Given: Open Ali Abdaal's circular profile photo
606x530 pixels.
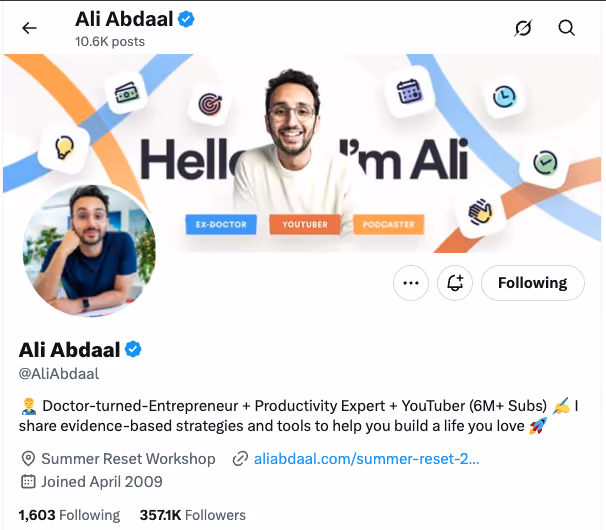Looking at the screenshot, I should pyautogui.click(x=90, y=250).
